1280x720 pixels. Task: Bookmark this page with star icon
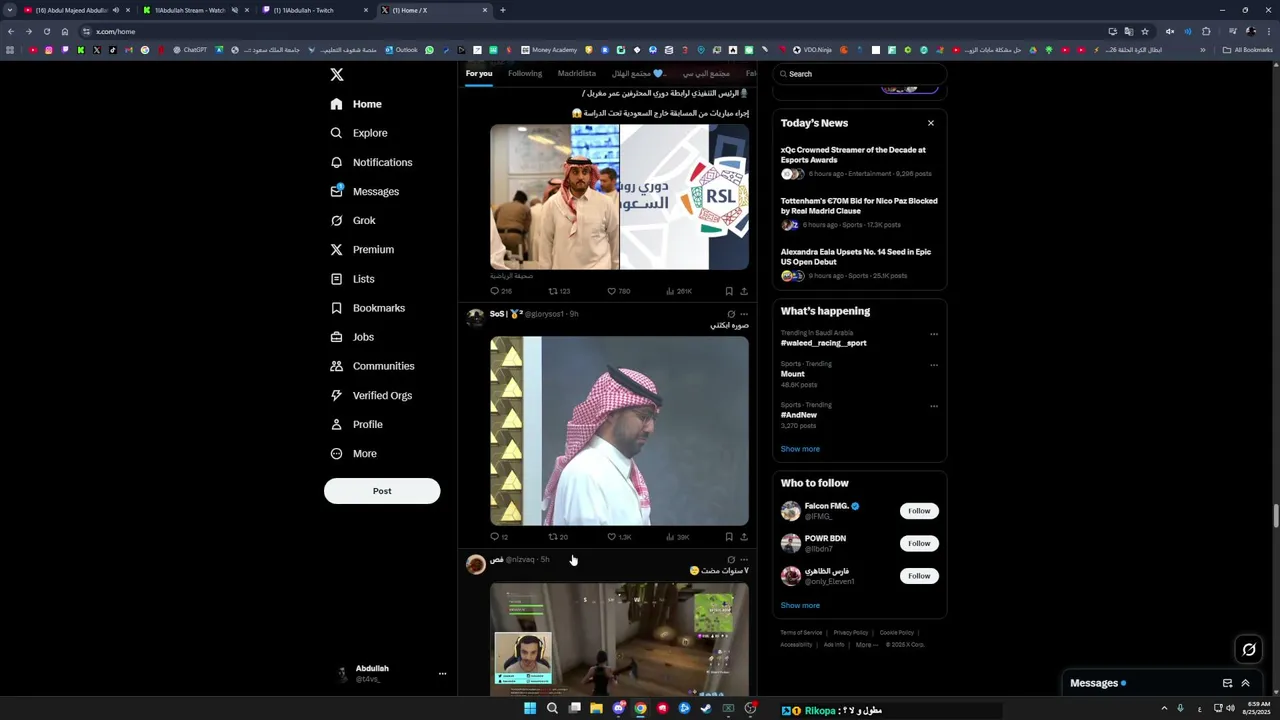coord(1145,31)
